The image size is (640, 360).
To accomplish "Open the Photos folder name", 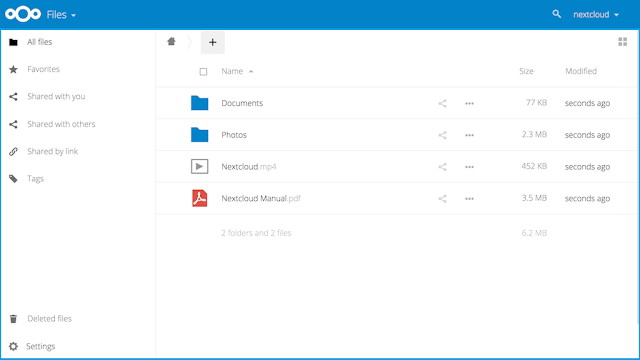I will 234,135.
